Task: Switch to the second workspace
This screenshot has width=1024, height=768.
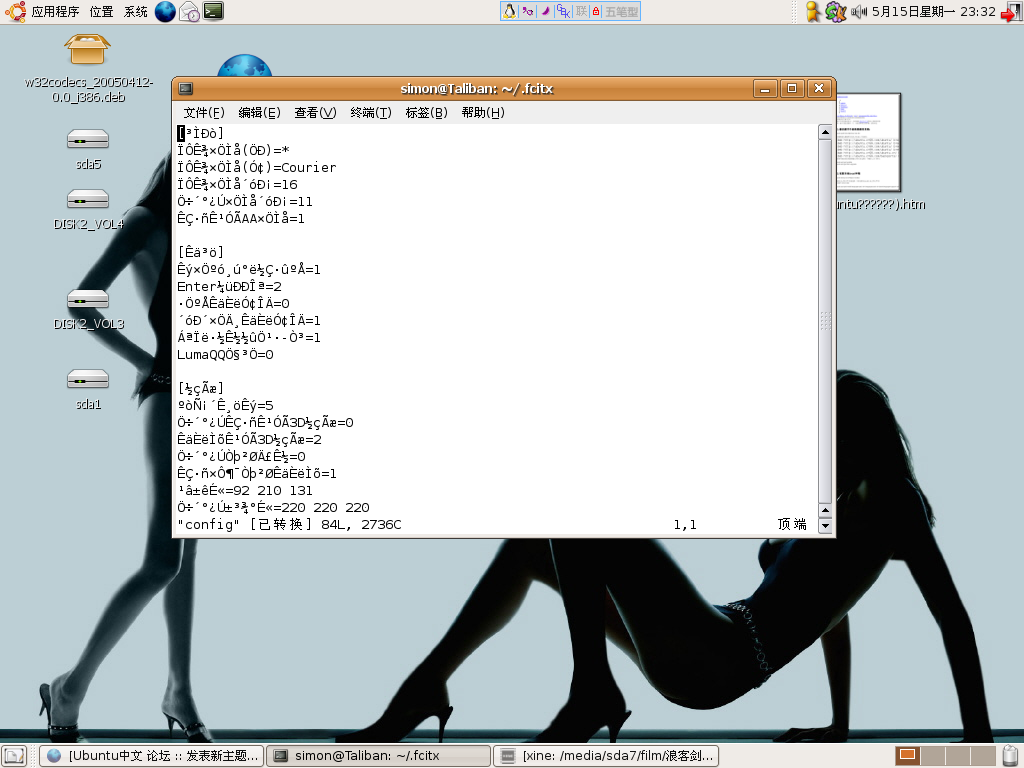Action: point(932,756)
